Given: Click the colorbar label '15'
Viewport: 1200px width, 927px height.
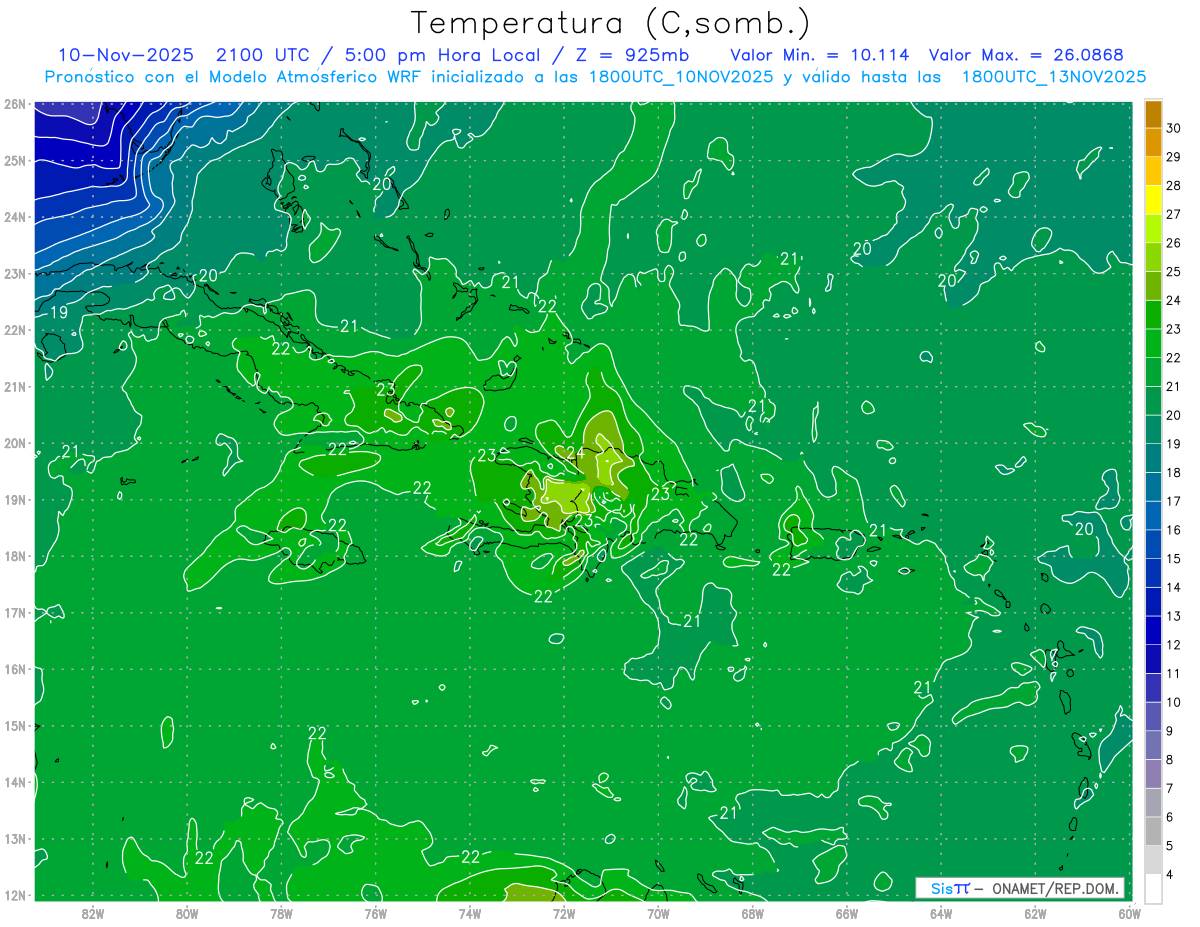Looking at the screenshot, I should (1174, 559).
